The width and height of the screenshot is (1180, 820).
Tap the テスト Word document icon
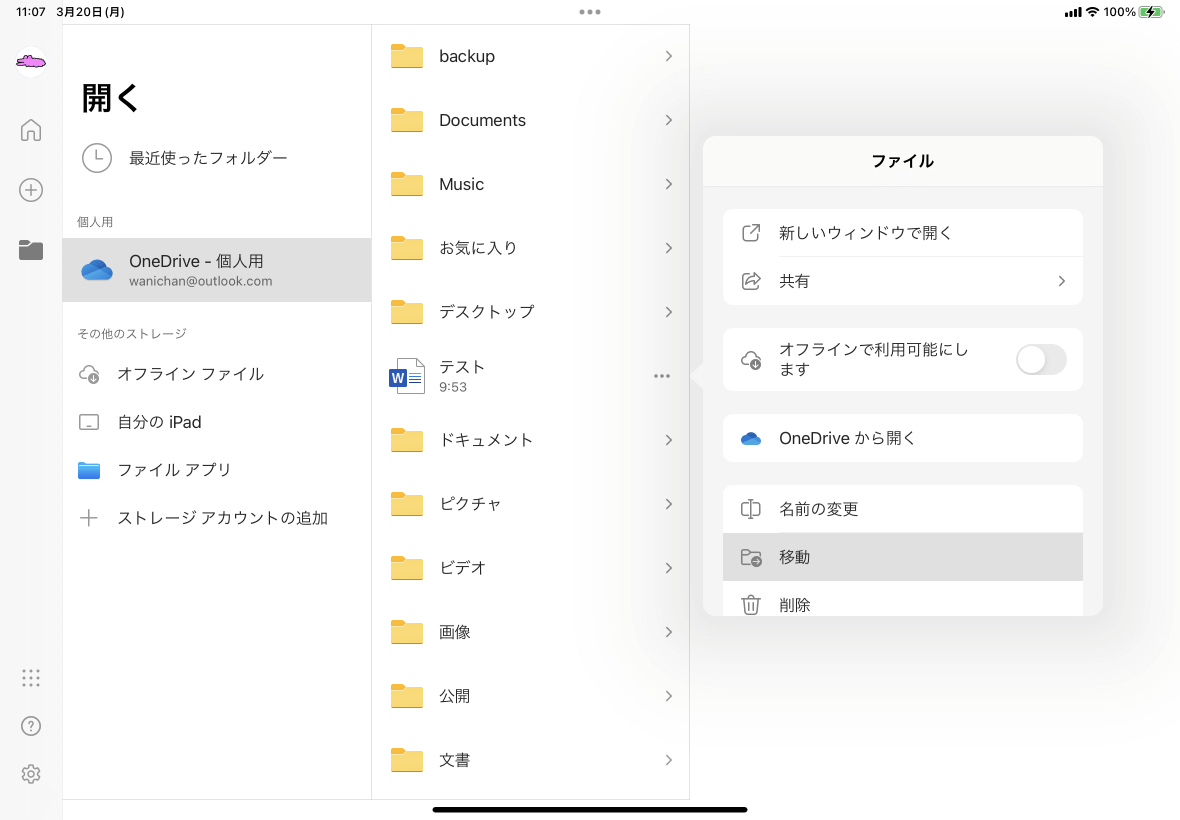(407, 376)
